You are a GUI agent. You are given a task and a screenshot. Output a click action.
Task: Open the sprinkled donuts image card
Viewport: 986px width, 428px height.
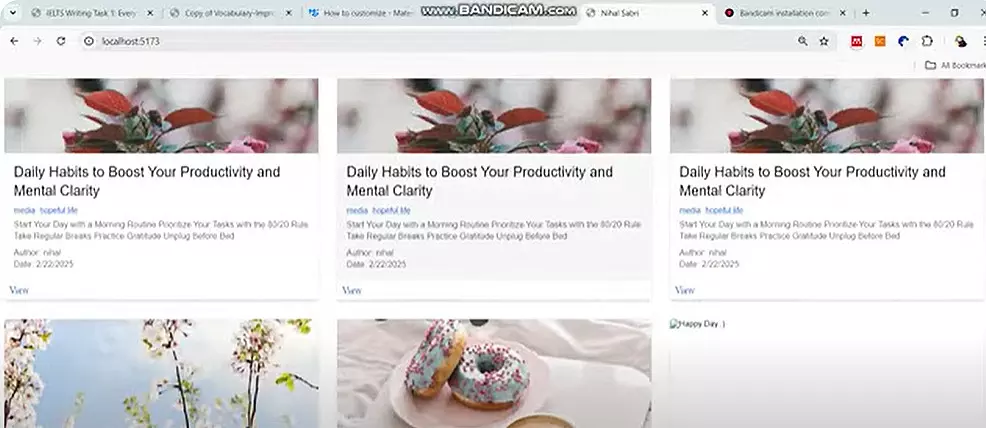click(x=494, y=373)
